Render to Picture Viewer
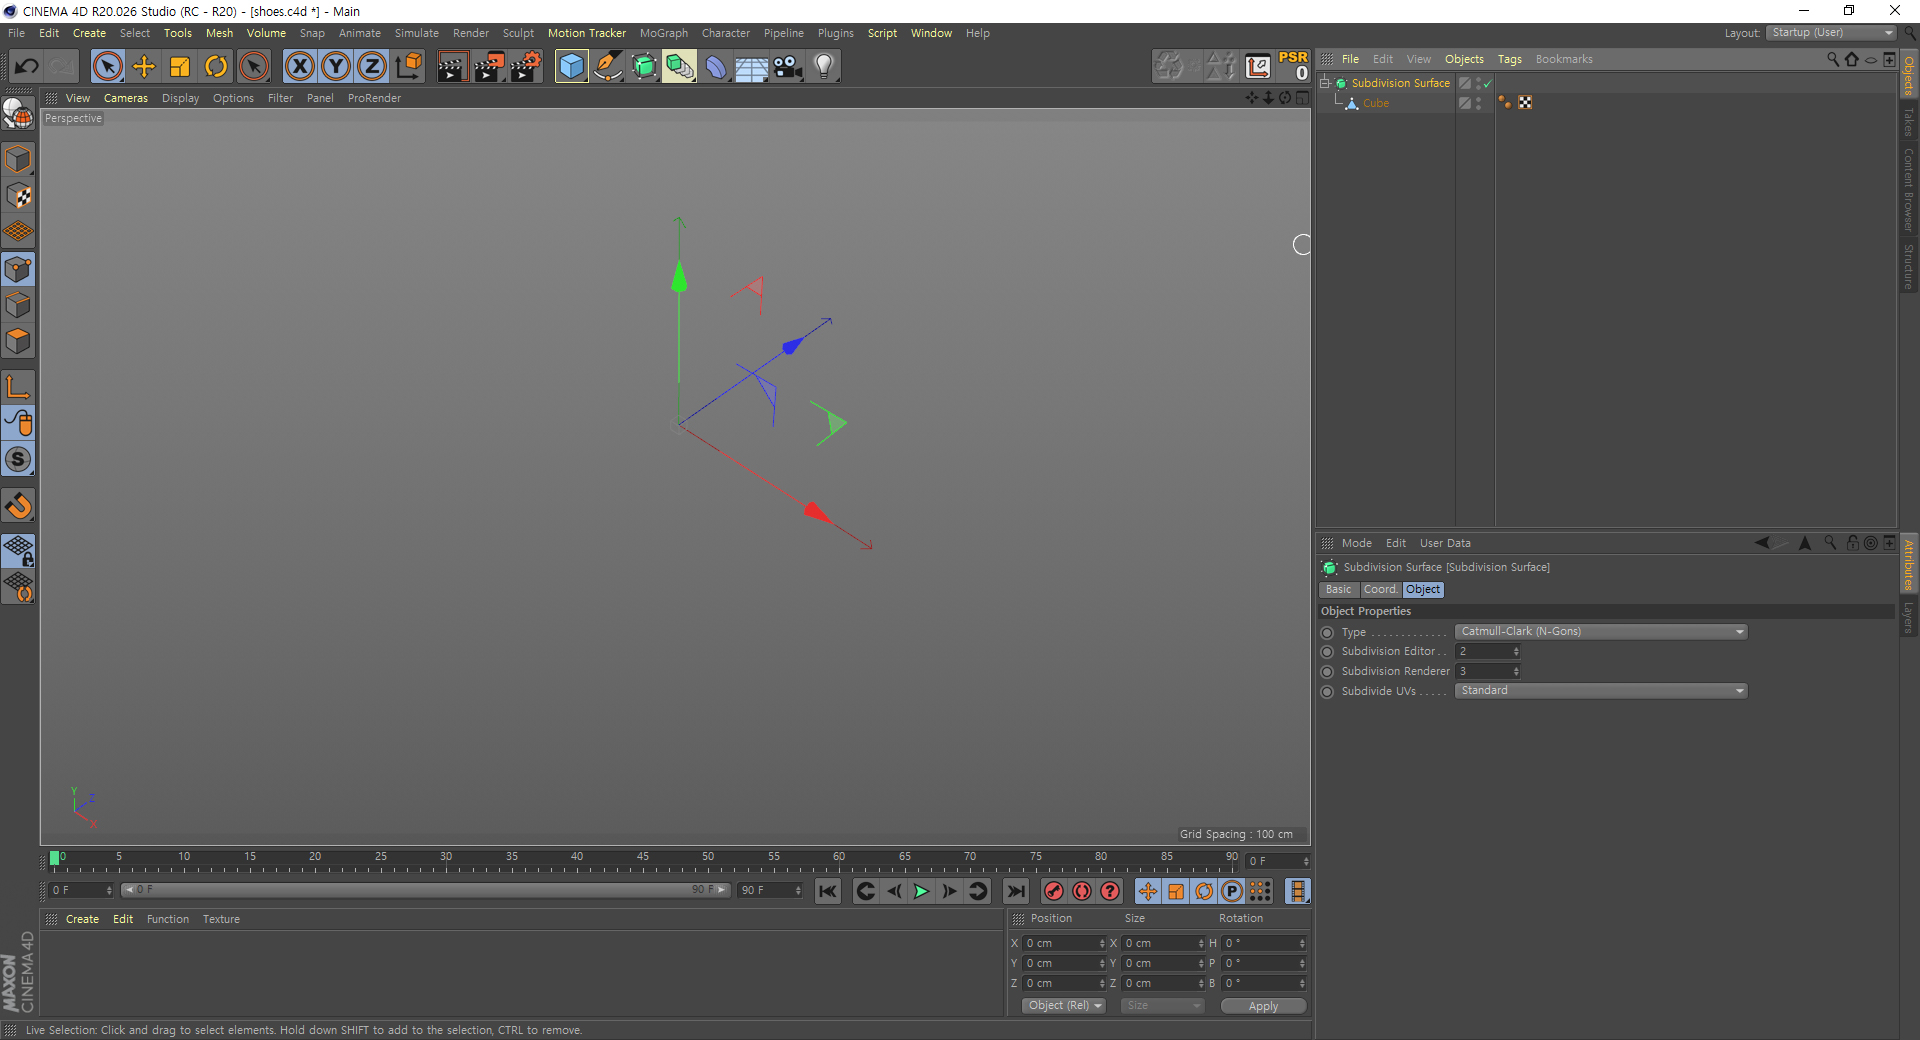The height and width of the screenshot is (1040, 1920). click(x=489, y=67)
